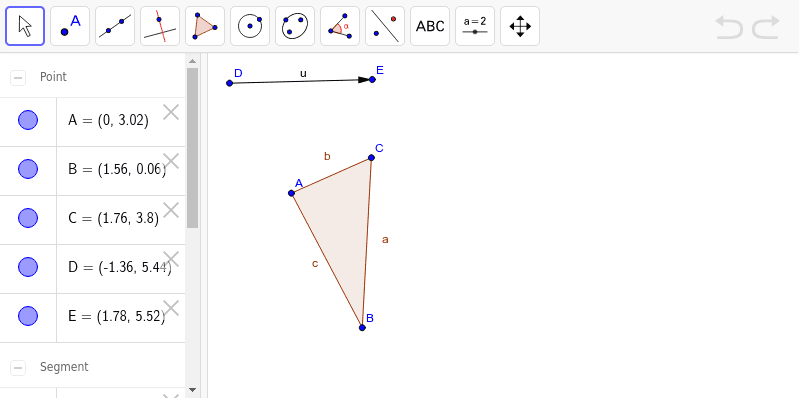The image size is (800, 400).
Task: Select the Circle with center tool
Action: tap(250, 26)
